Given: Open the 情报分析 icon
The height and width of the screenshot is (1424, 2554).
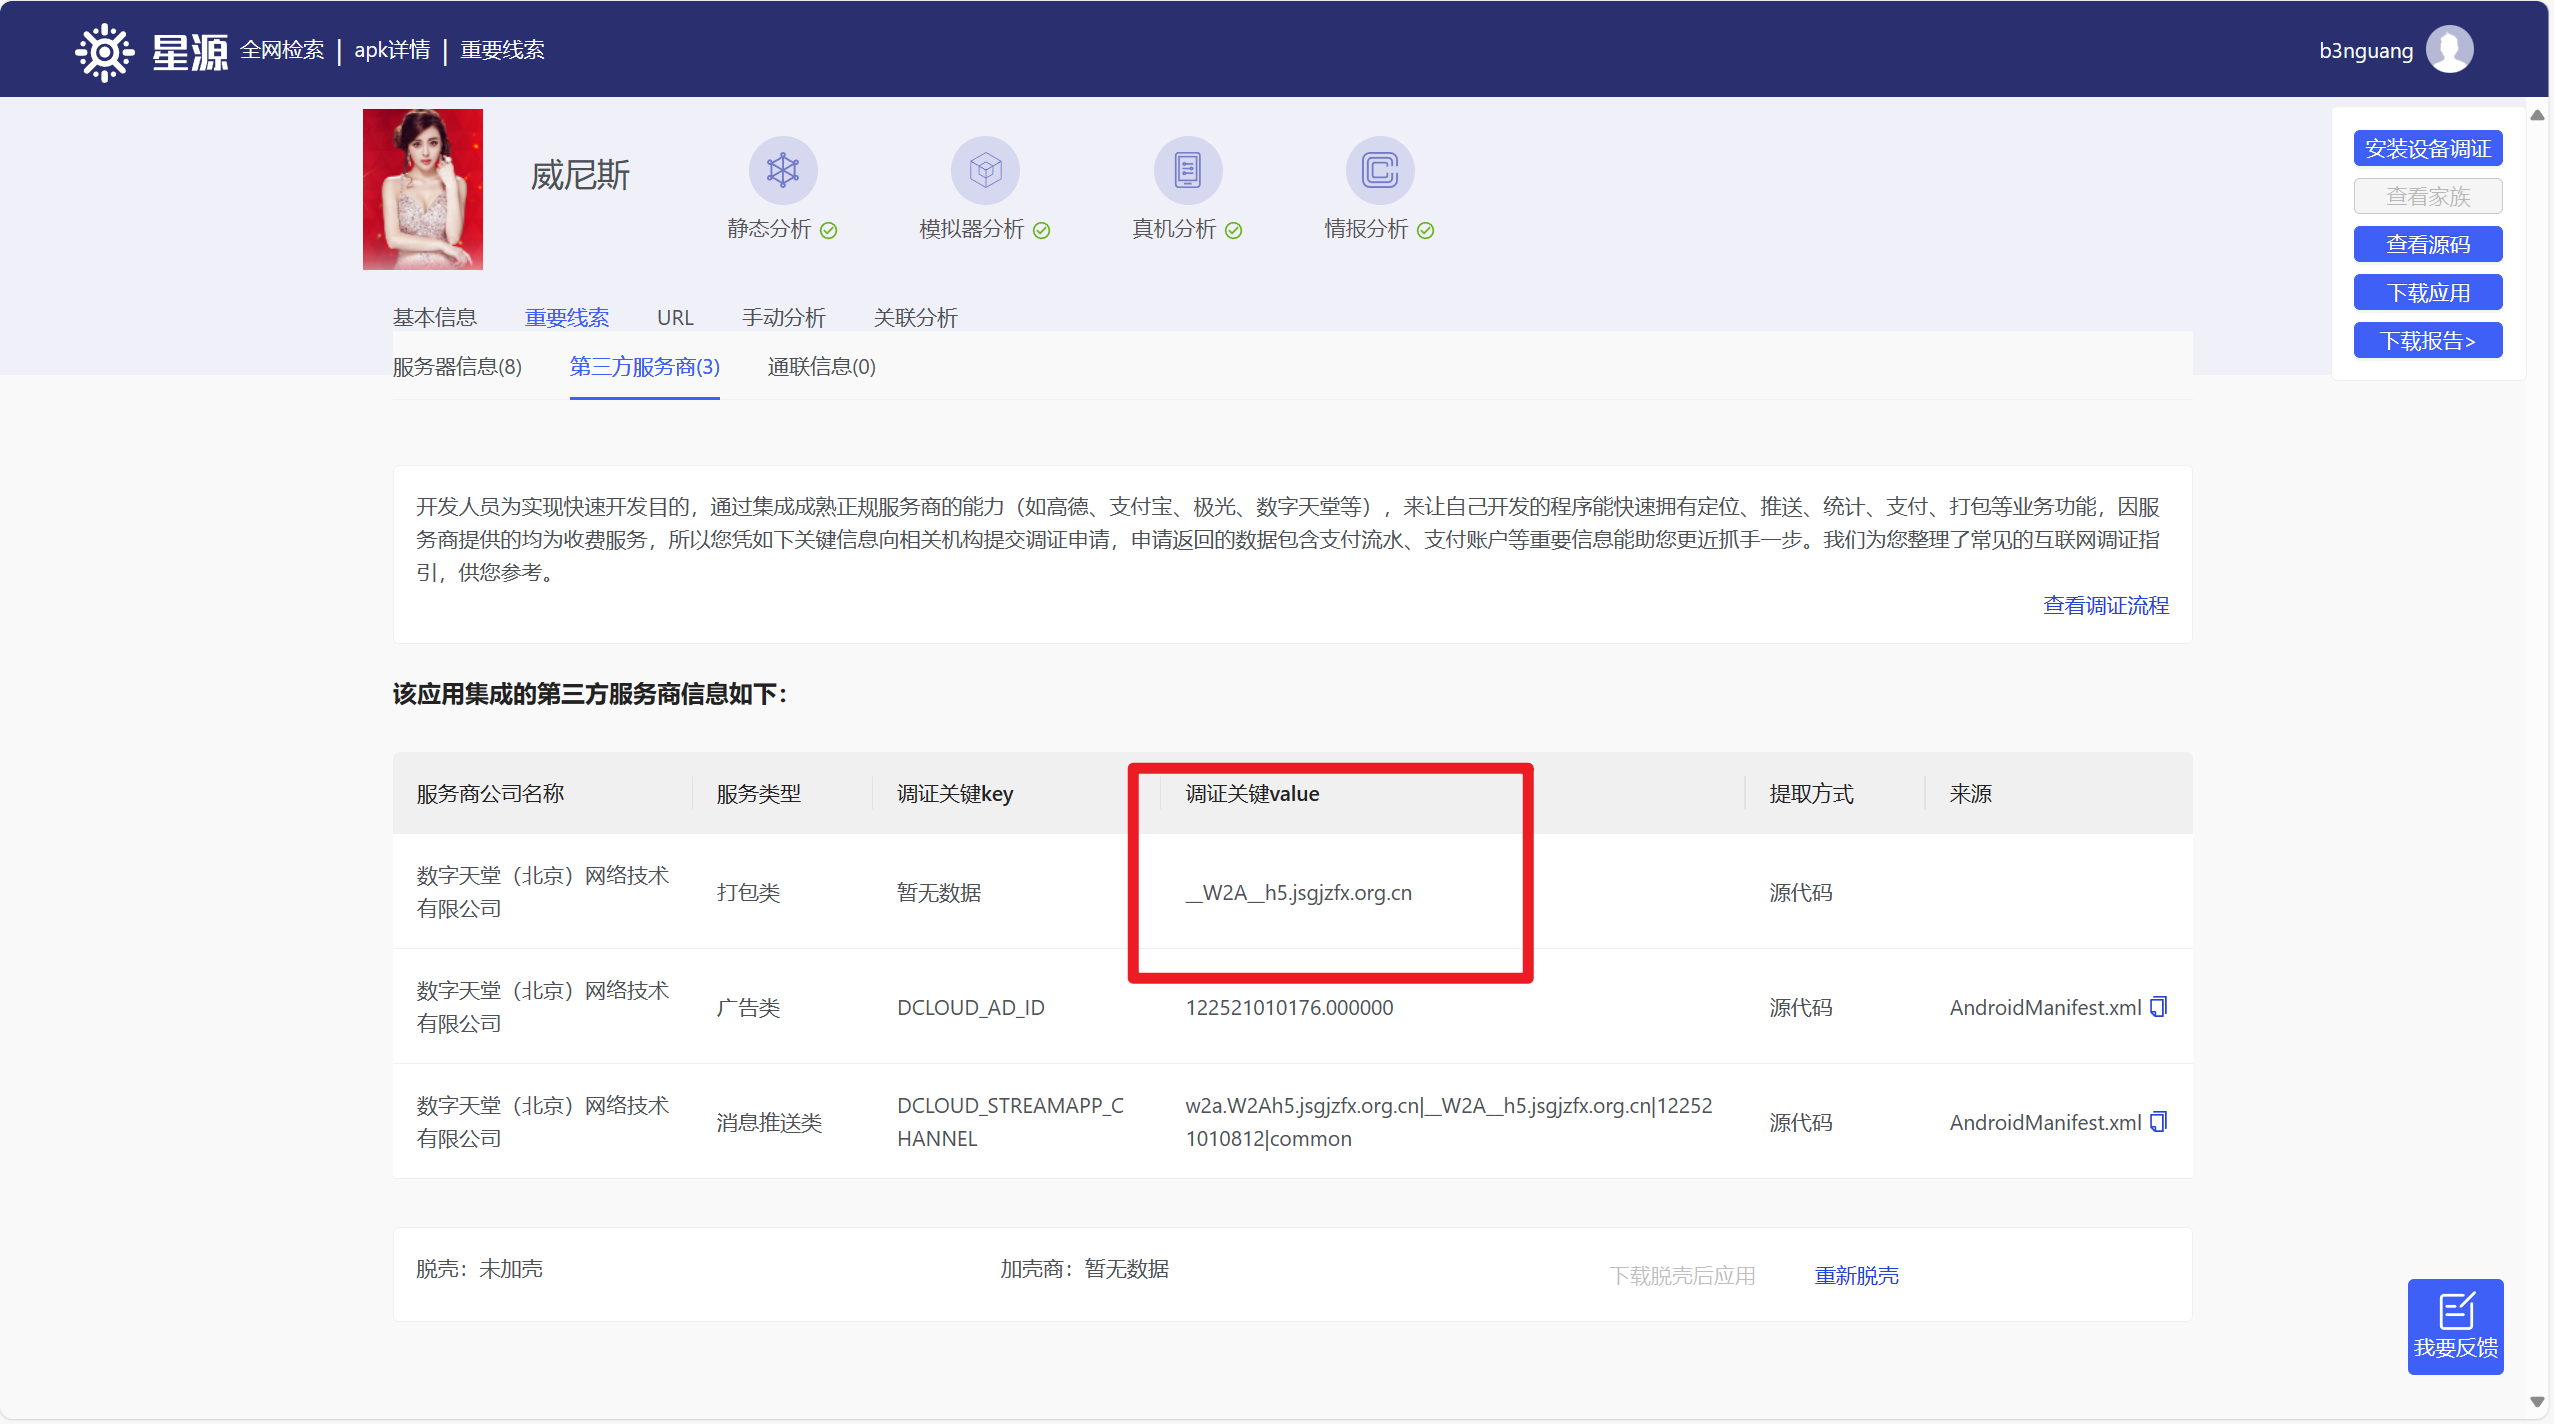Looking at the screenshot, I should click(1379, 170).
